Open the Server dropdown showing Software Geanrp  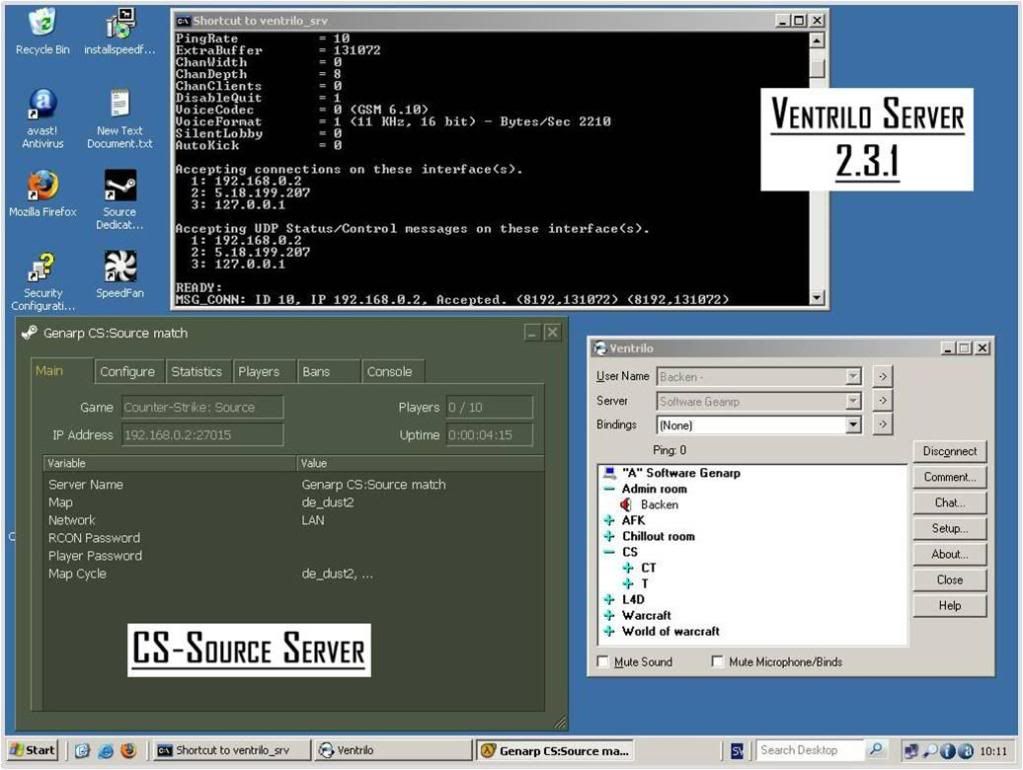[853, 401]
